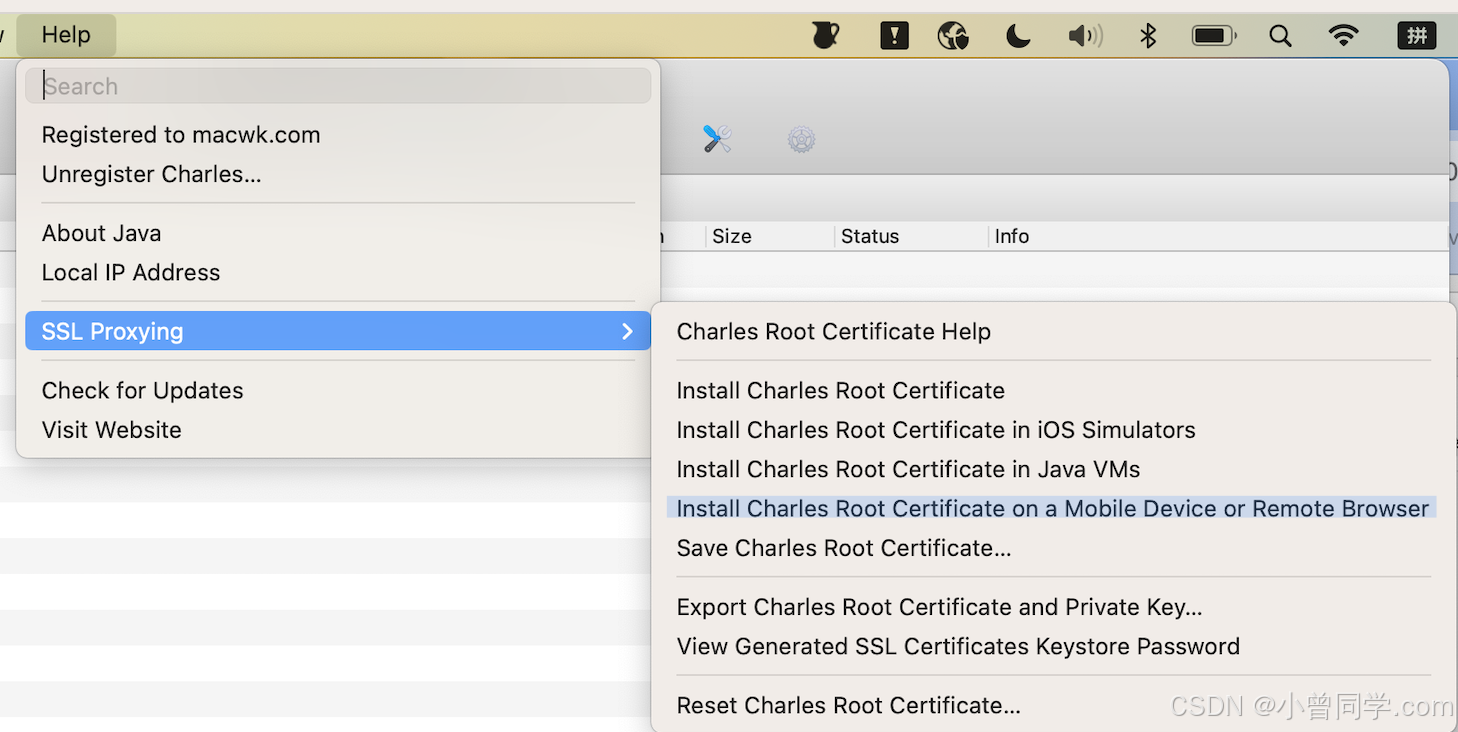Open About Java menu item
This screenshot has width=1458, height=732.
click(338, 233)
